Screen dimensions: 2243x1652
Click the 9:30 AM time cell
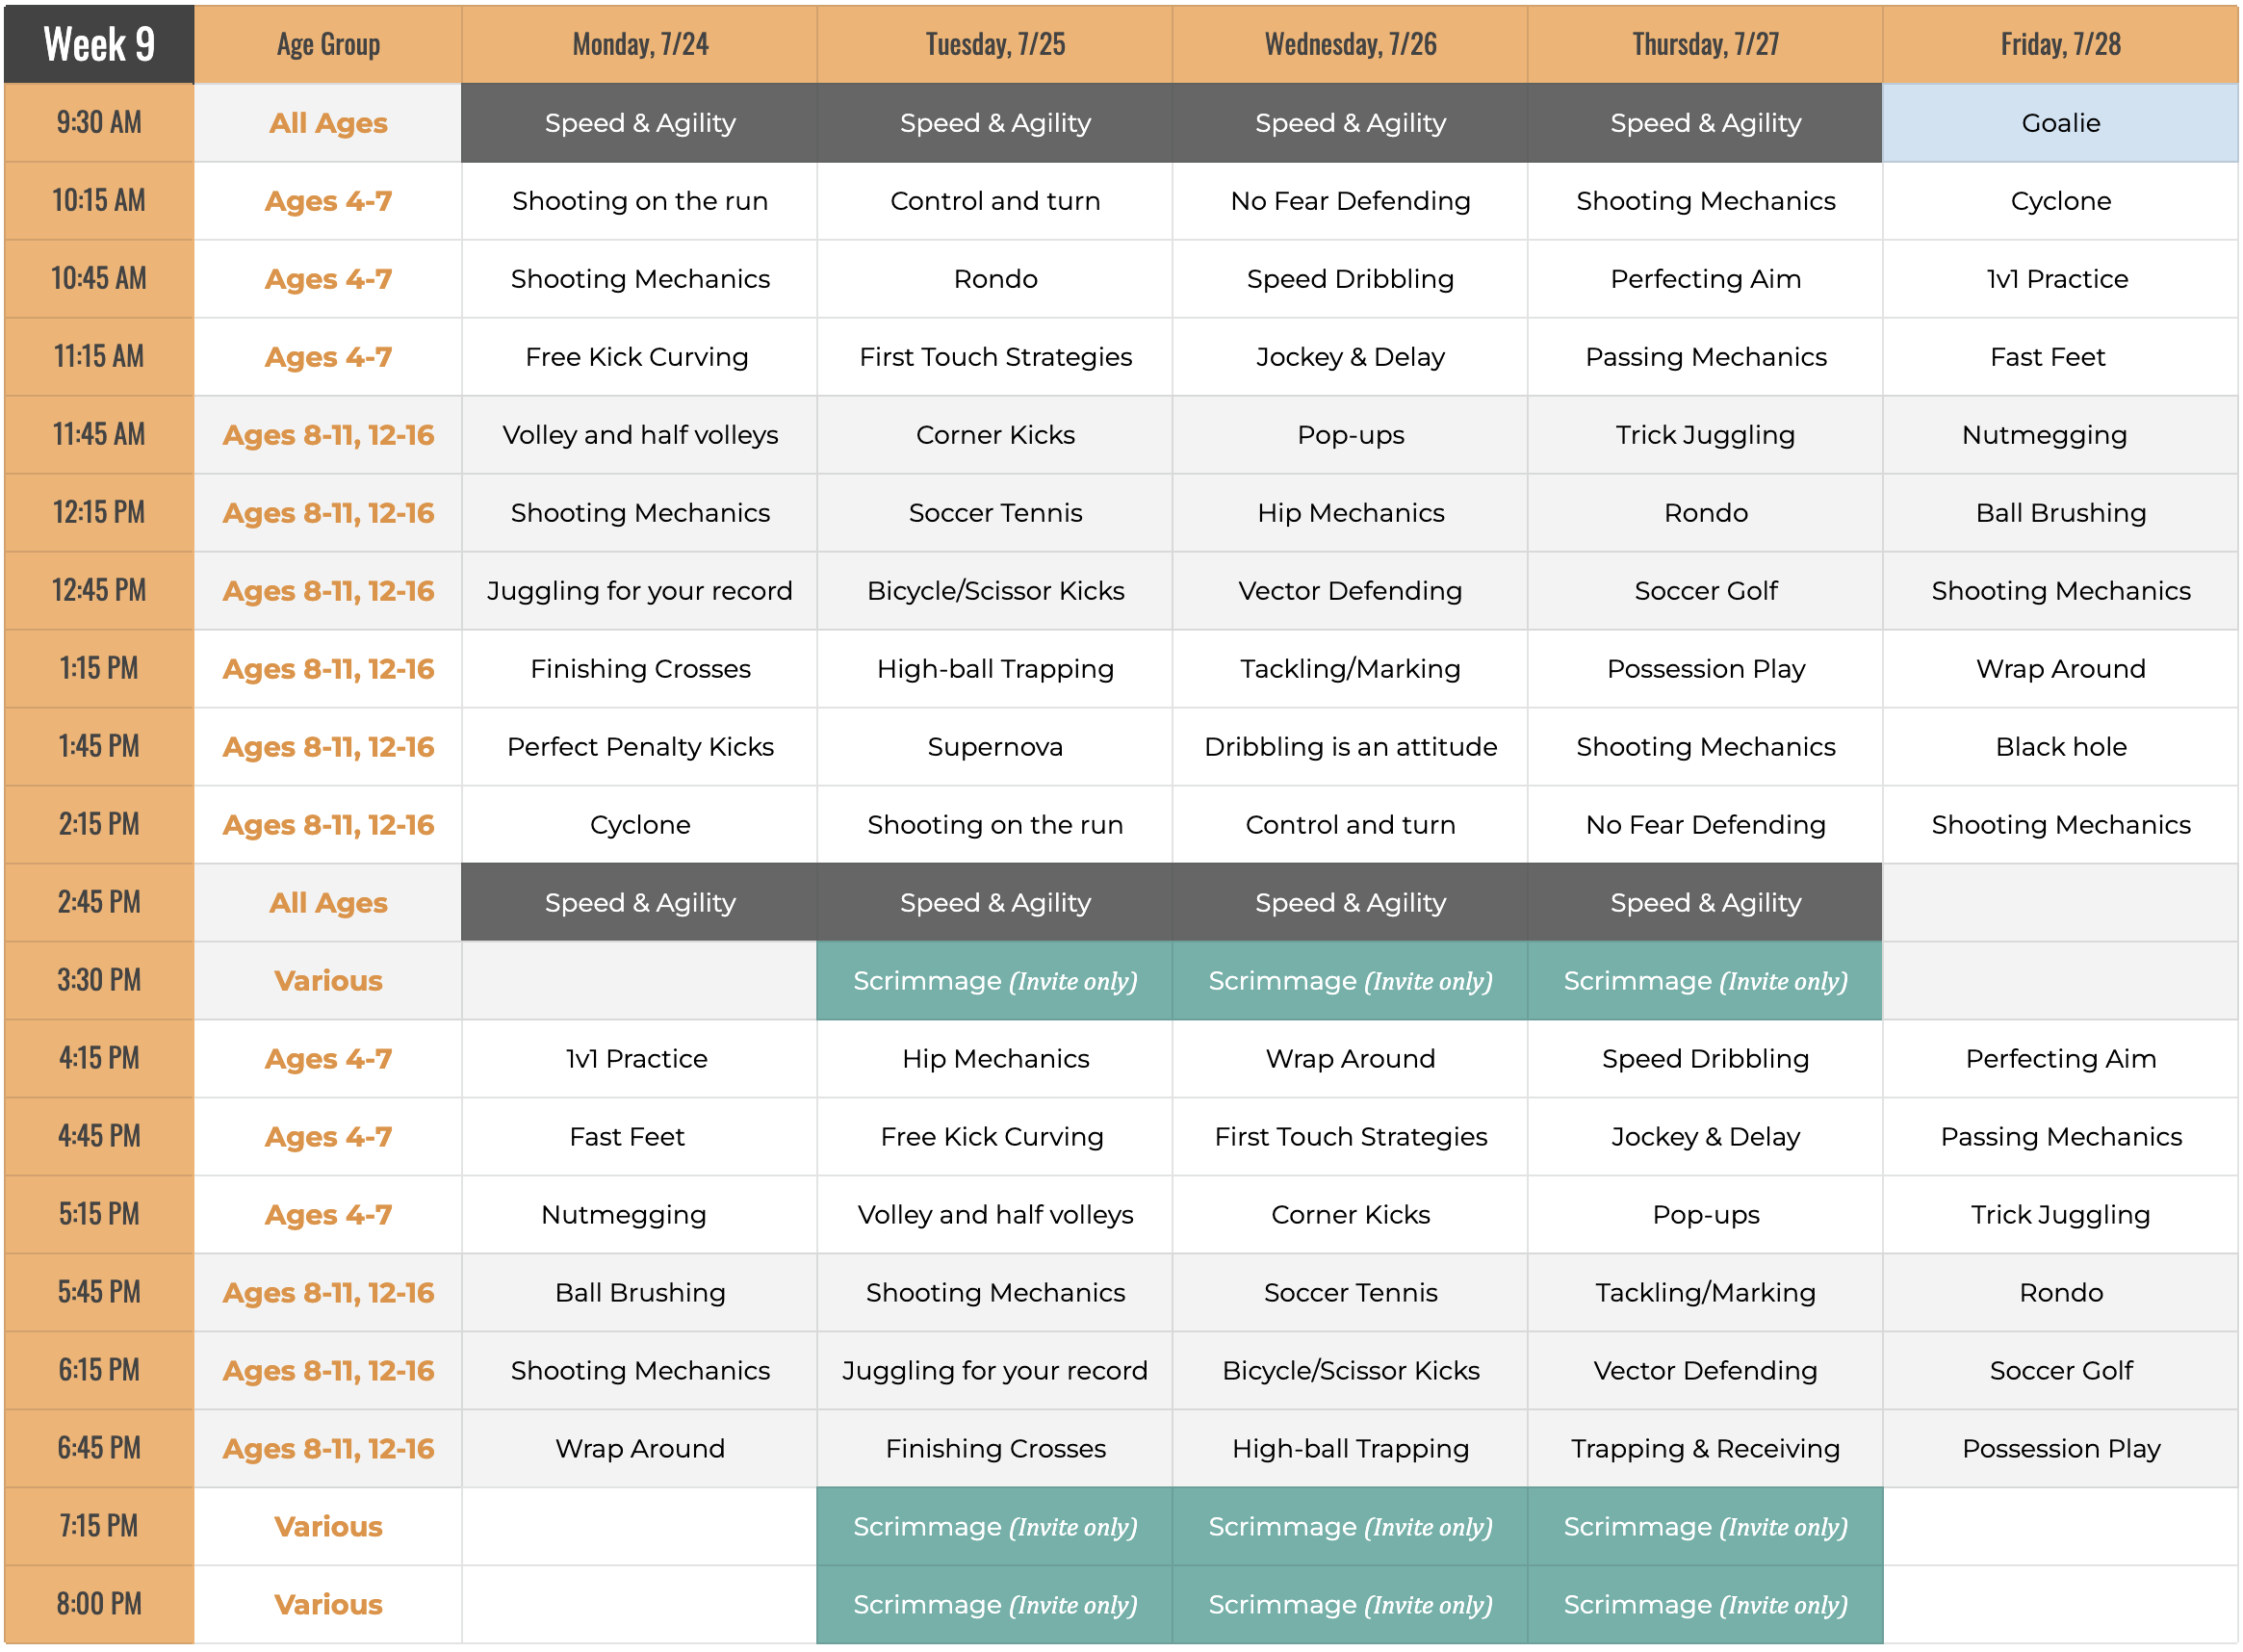[99, 123]
